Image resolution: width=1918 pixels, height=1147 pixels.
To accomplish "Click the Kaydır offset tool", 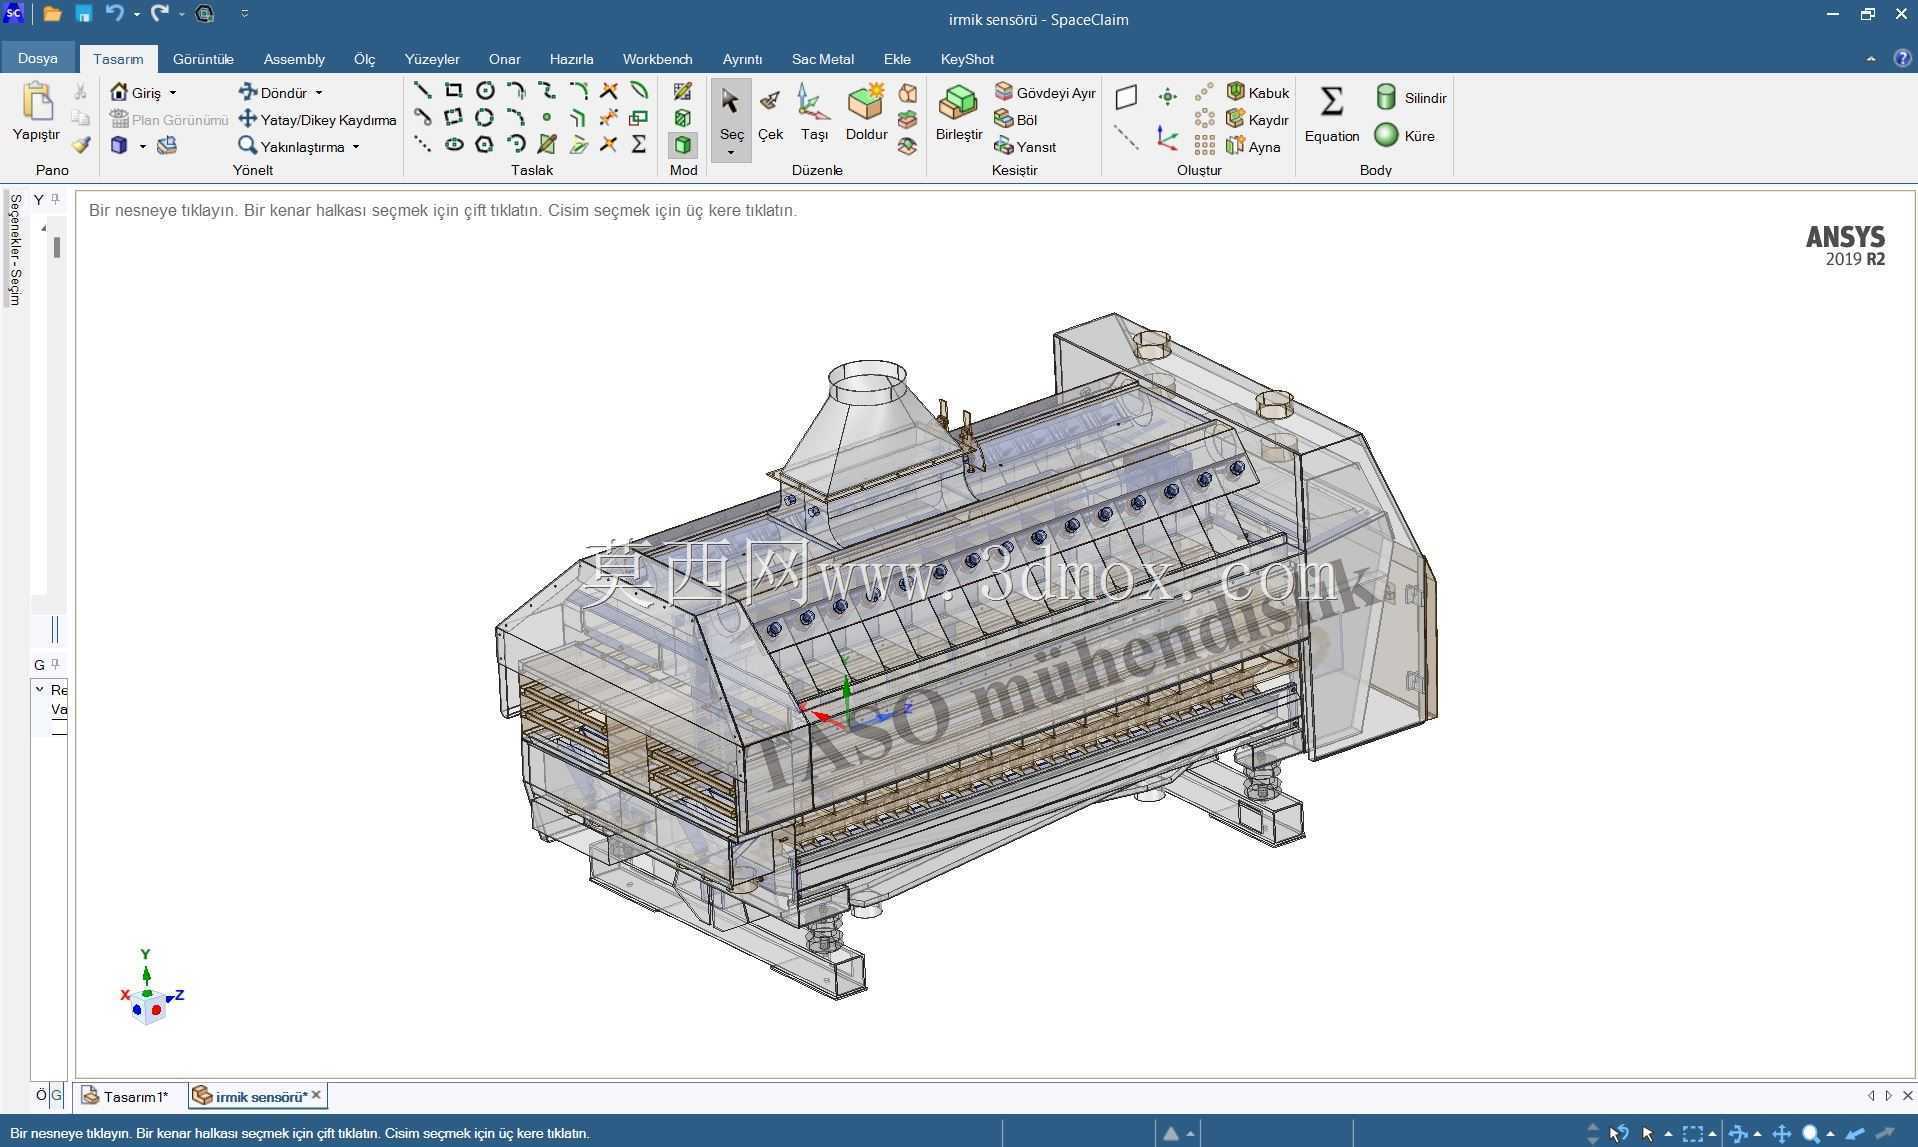I will pos(1258,120).
